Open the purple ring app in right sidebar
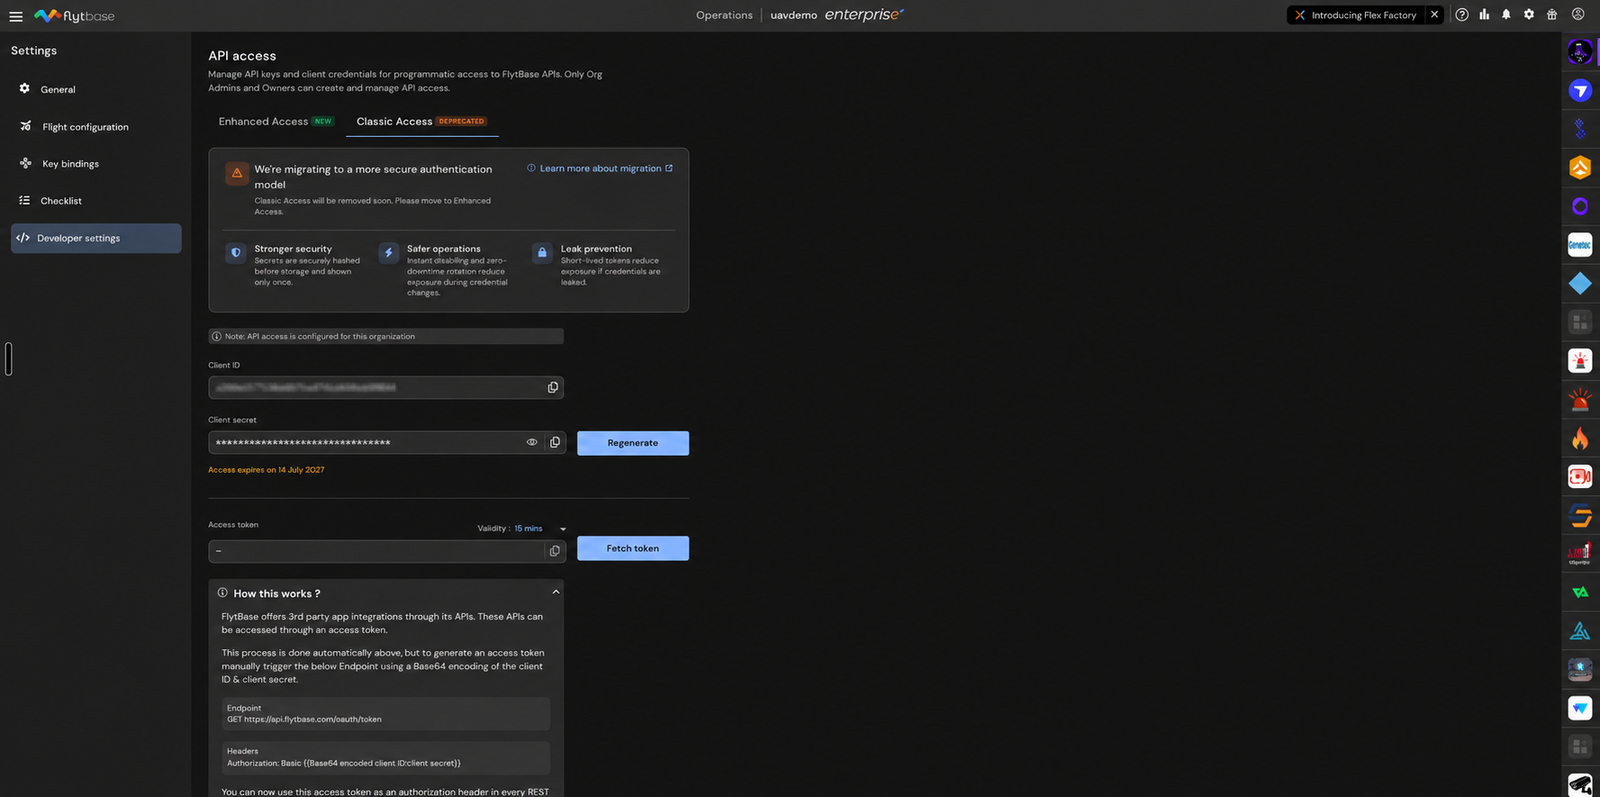The width and height of the screenshot is (1600, 797). [x=1580, y=206]
